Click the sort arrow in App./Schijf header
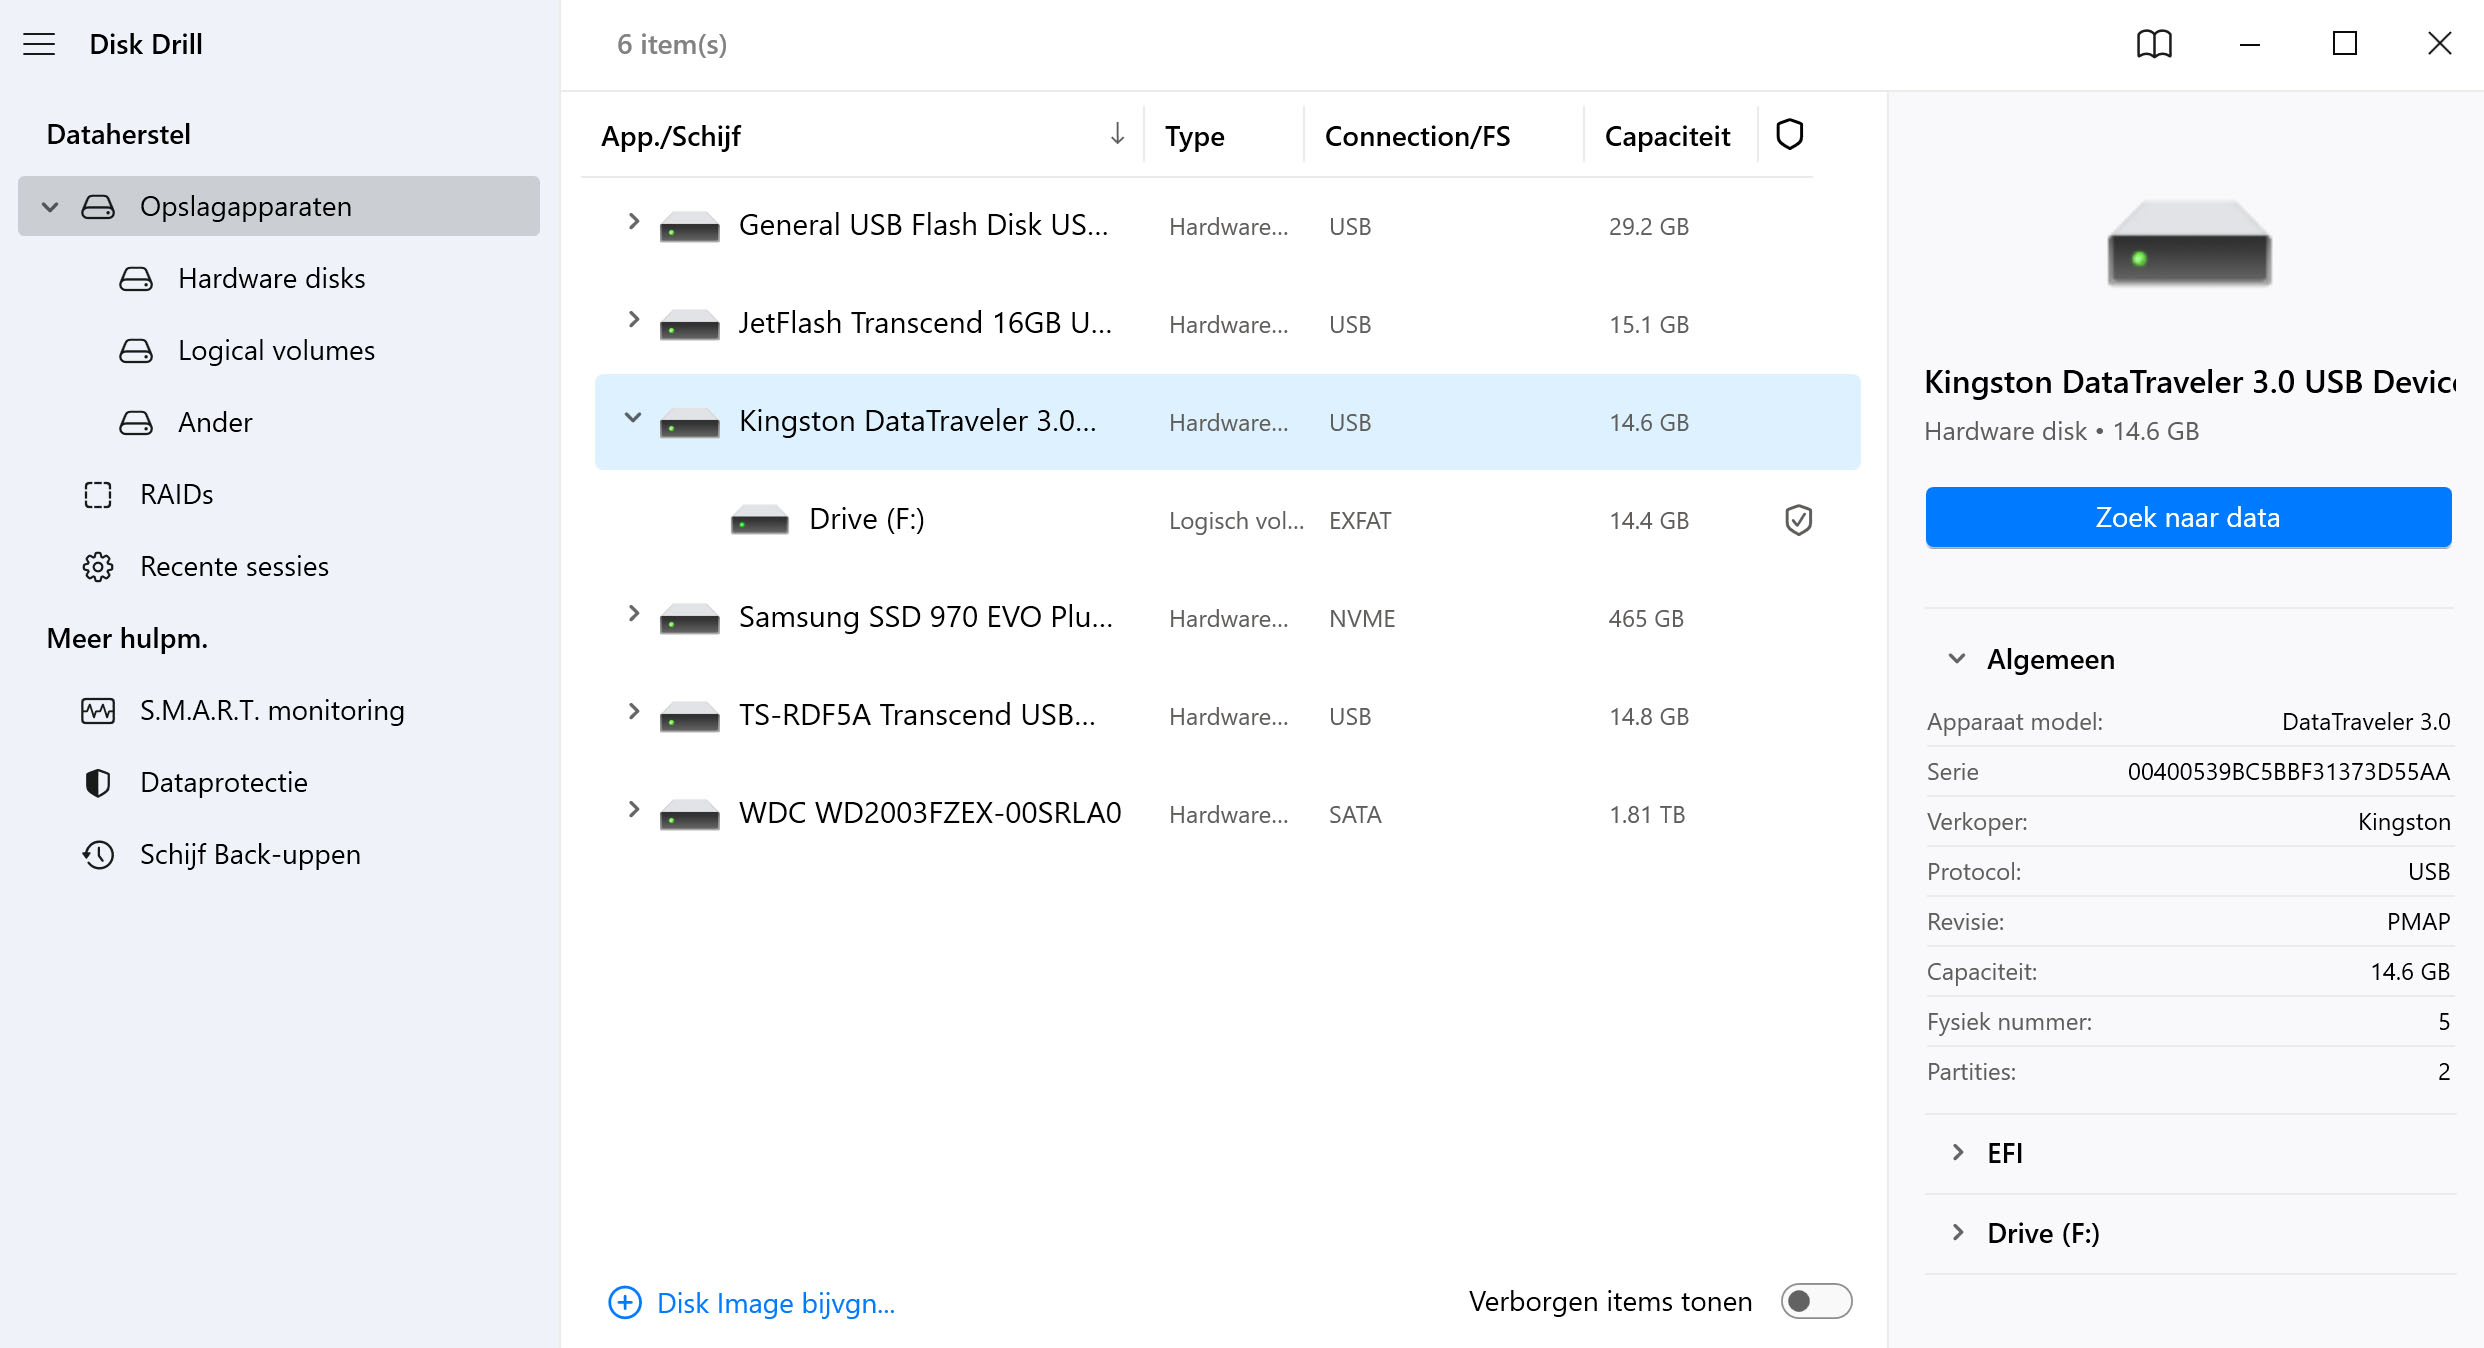 coord(1117,133)
